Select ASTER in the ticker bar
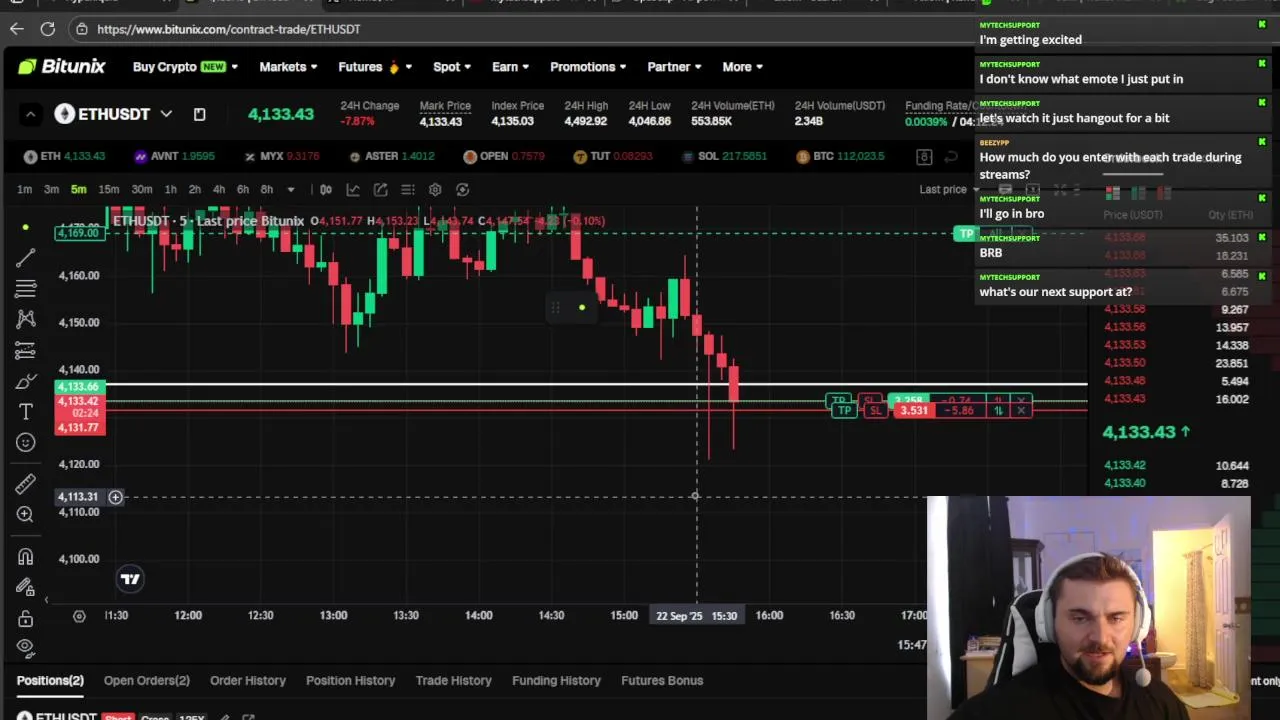The height and width of the screenshot is (720, 1280). point(391,156)
